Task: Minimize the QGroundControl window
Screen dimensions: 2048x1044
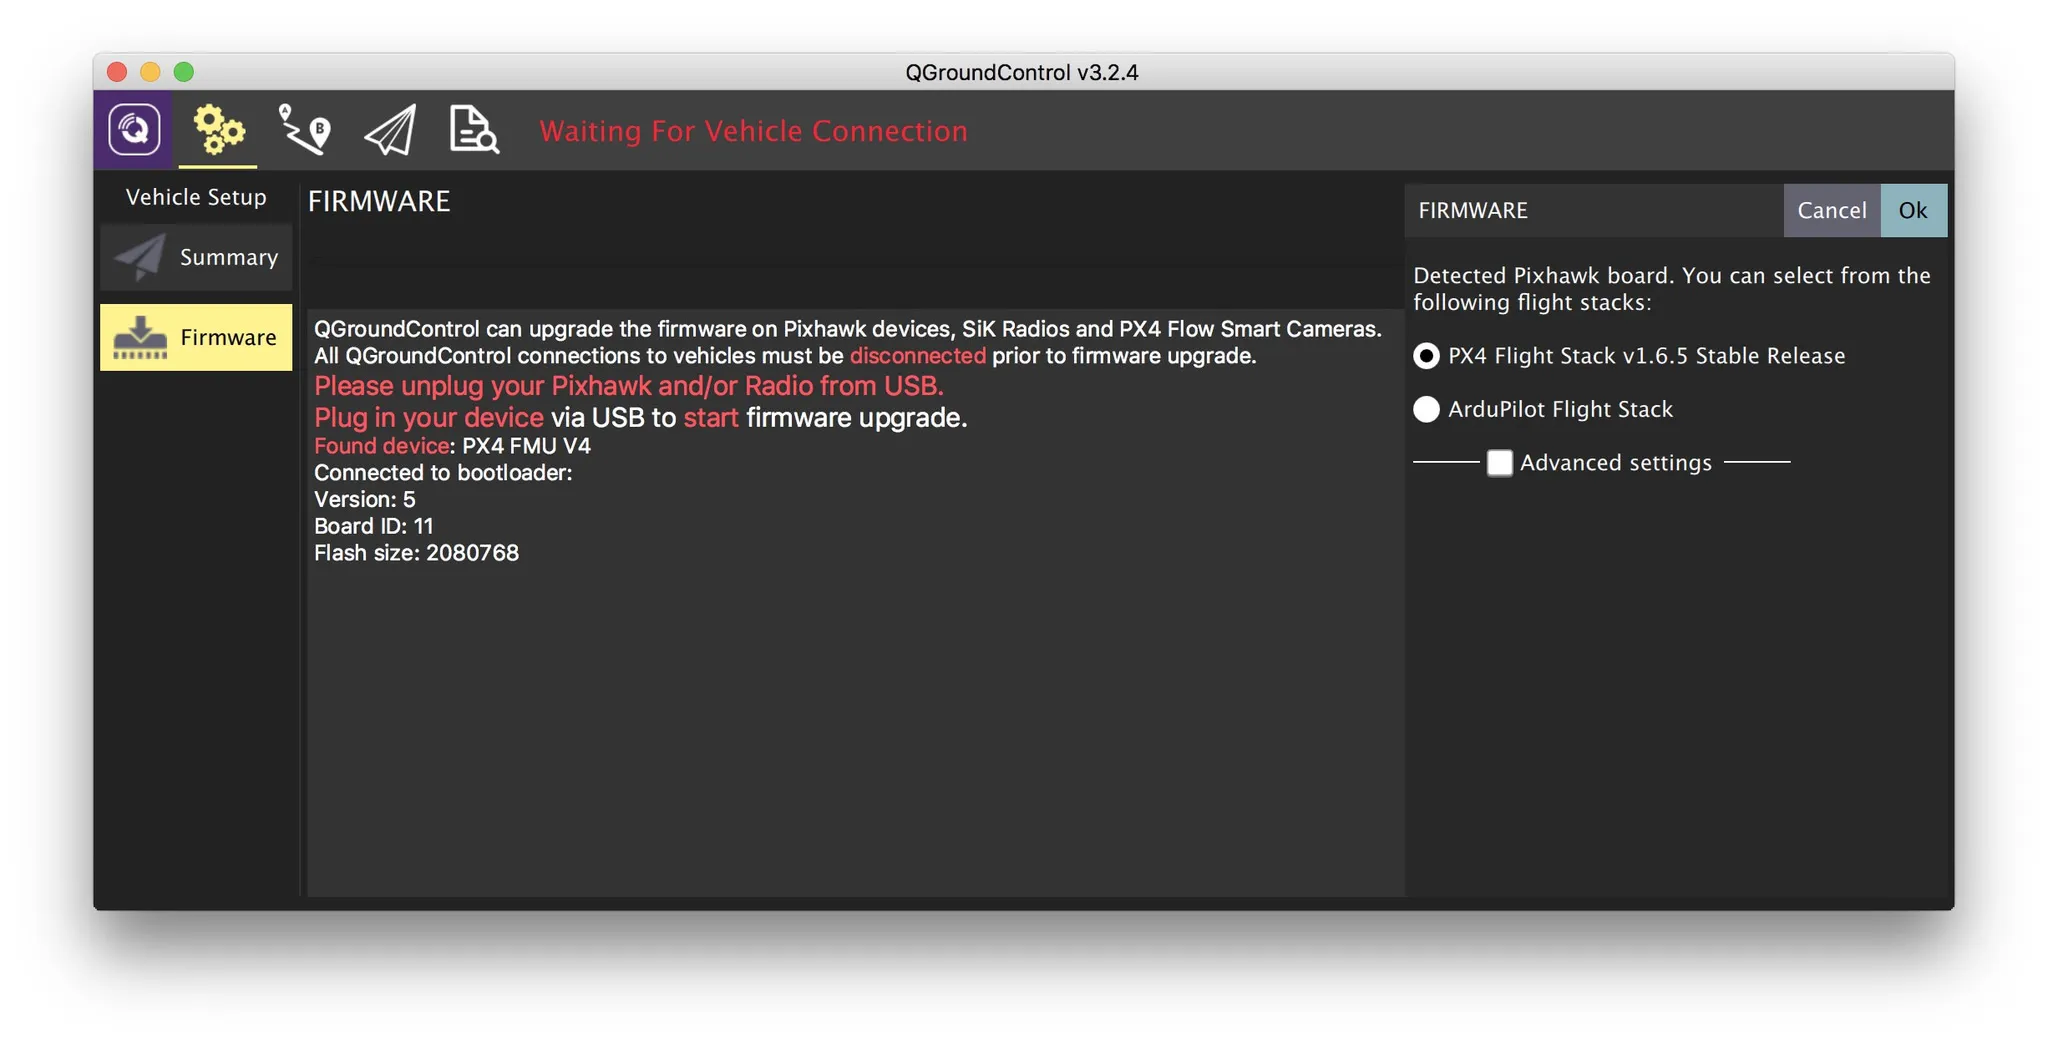Action: 150,72
